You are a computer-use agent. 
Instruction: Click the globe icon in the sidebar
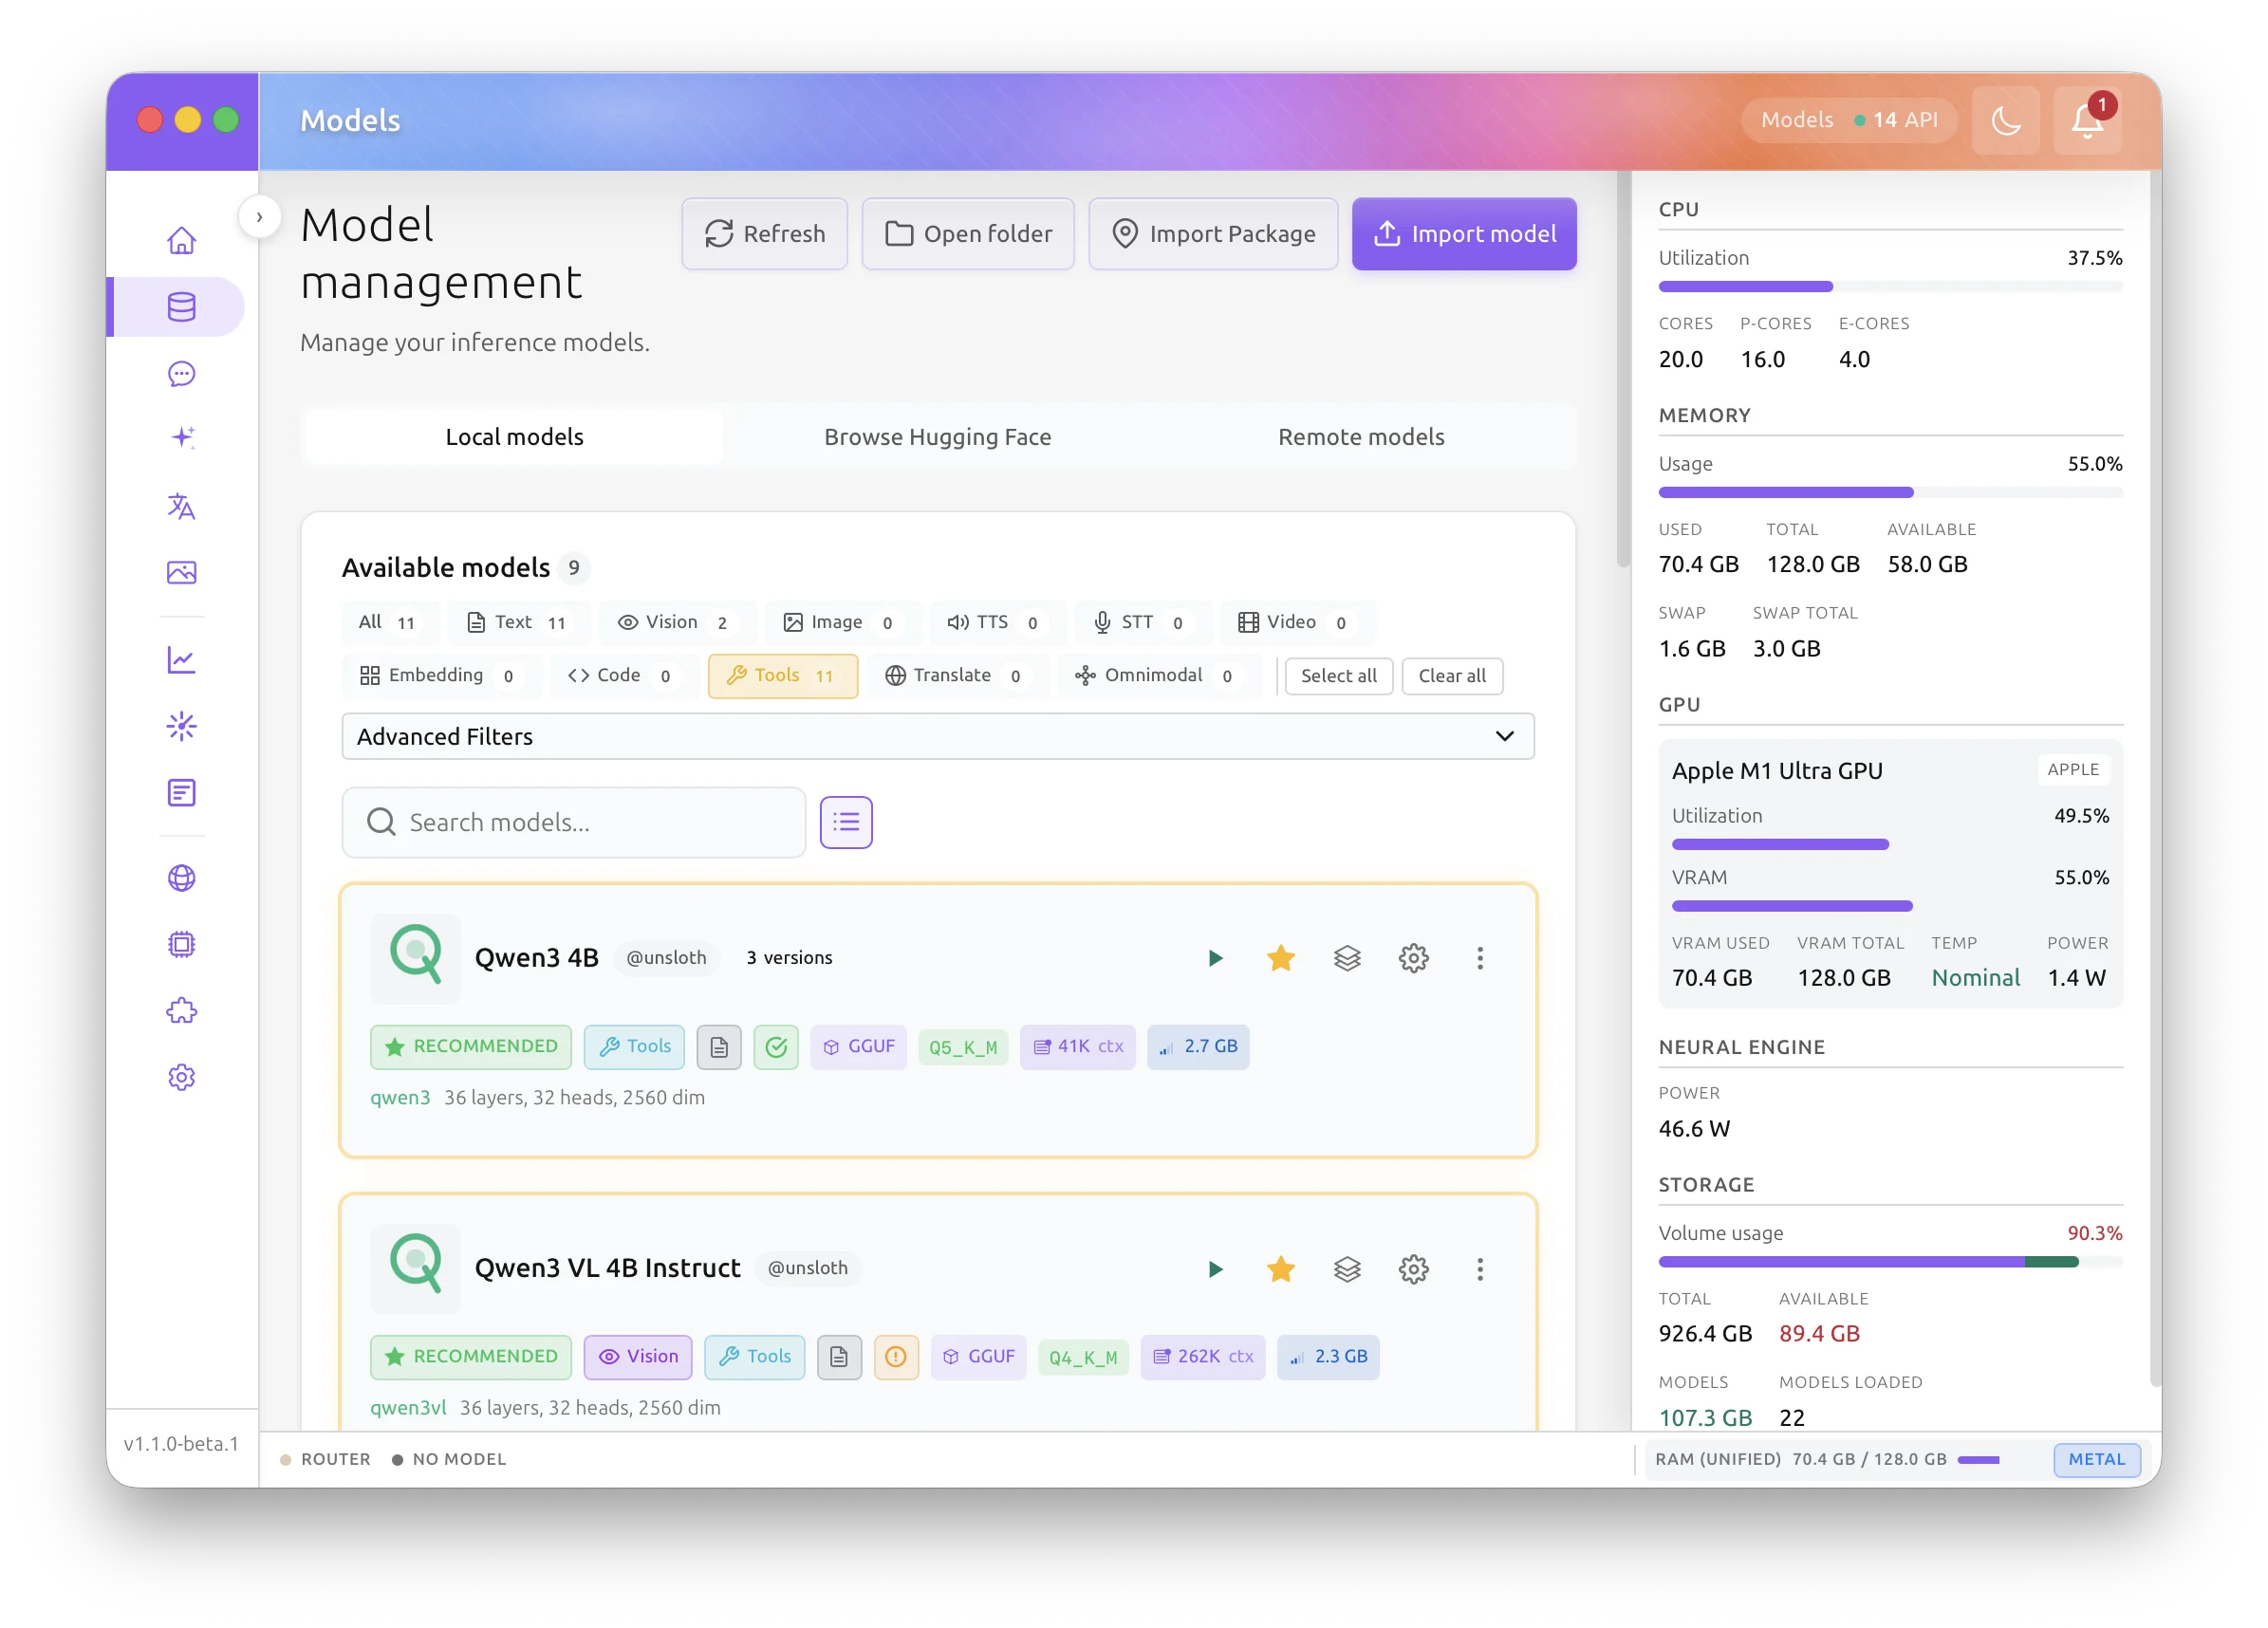coord(181,878)
